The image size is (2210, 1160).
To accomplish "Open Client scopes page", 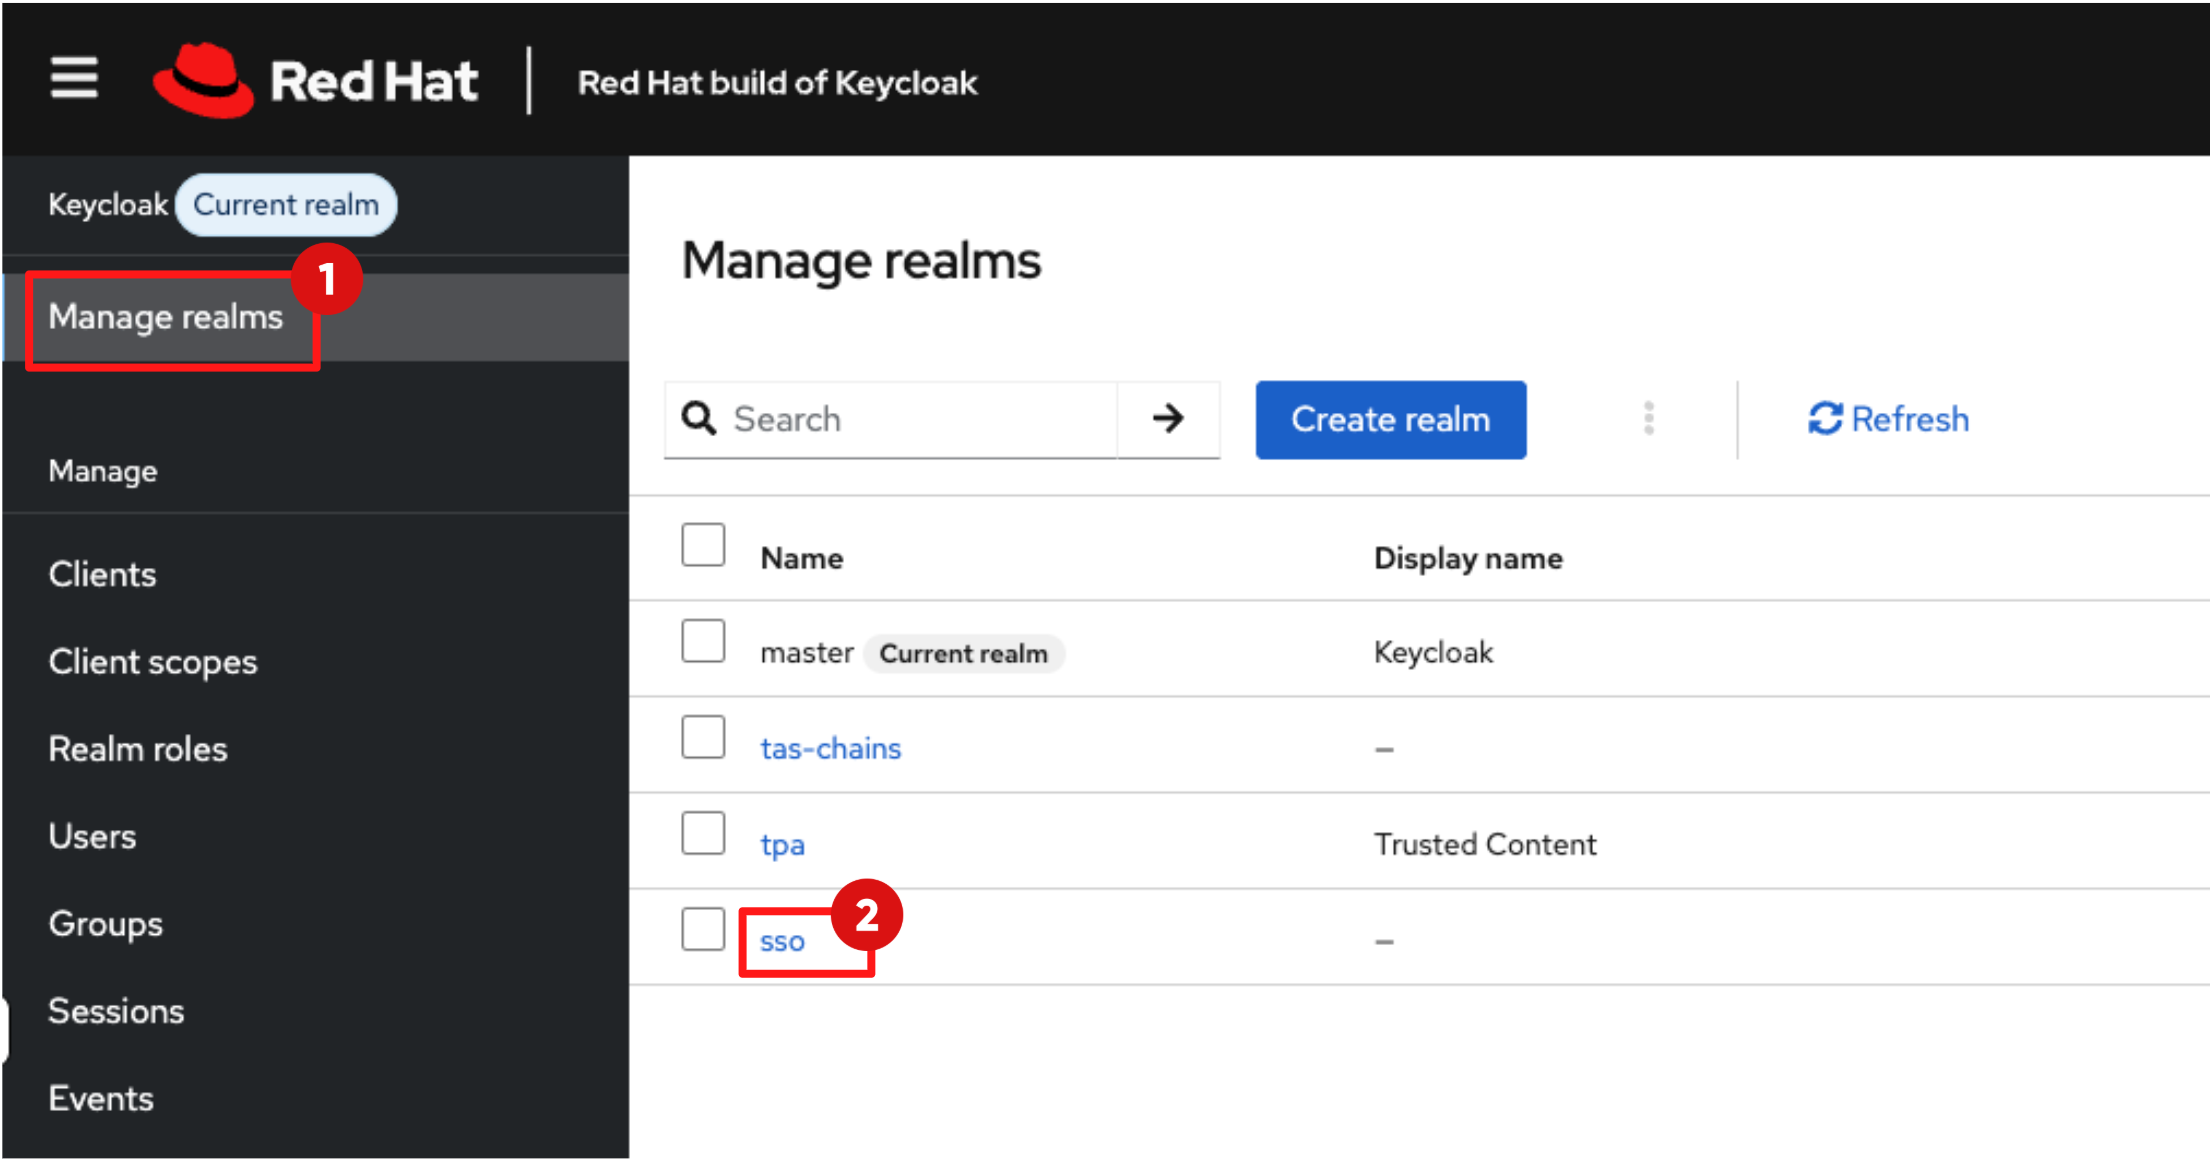I will click(152, 662).
